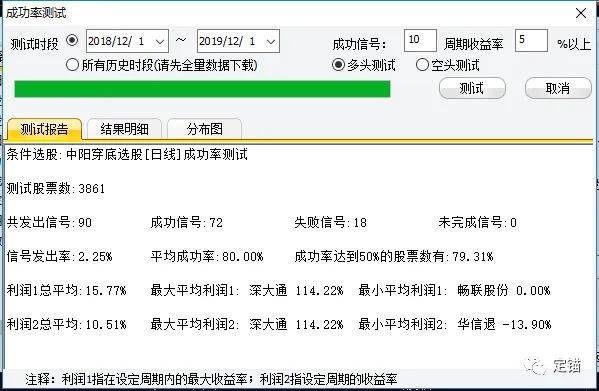Close the 成功率测试 dialog
This screenshot has width=599, height=391.
coord(581,13)
